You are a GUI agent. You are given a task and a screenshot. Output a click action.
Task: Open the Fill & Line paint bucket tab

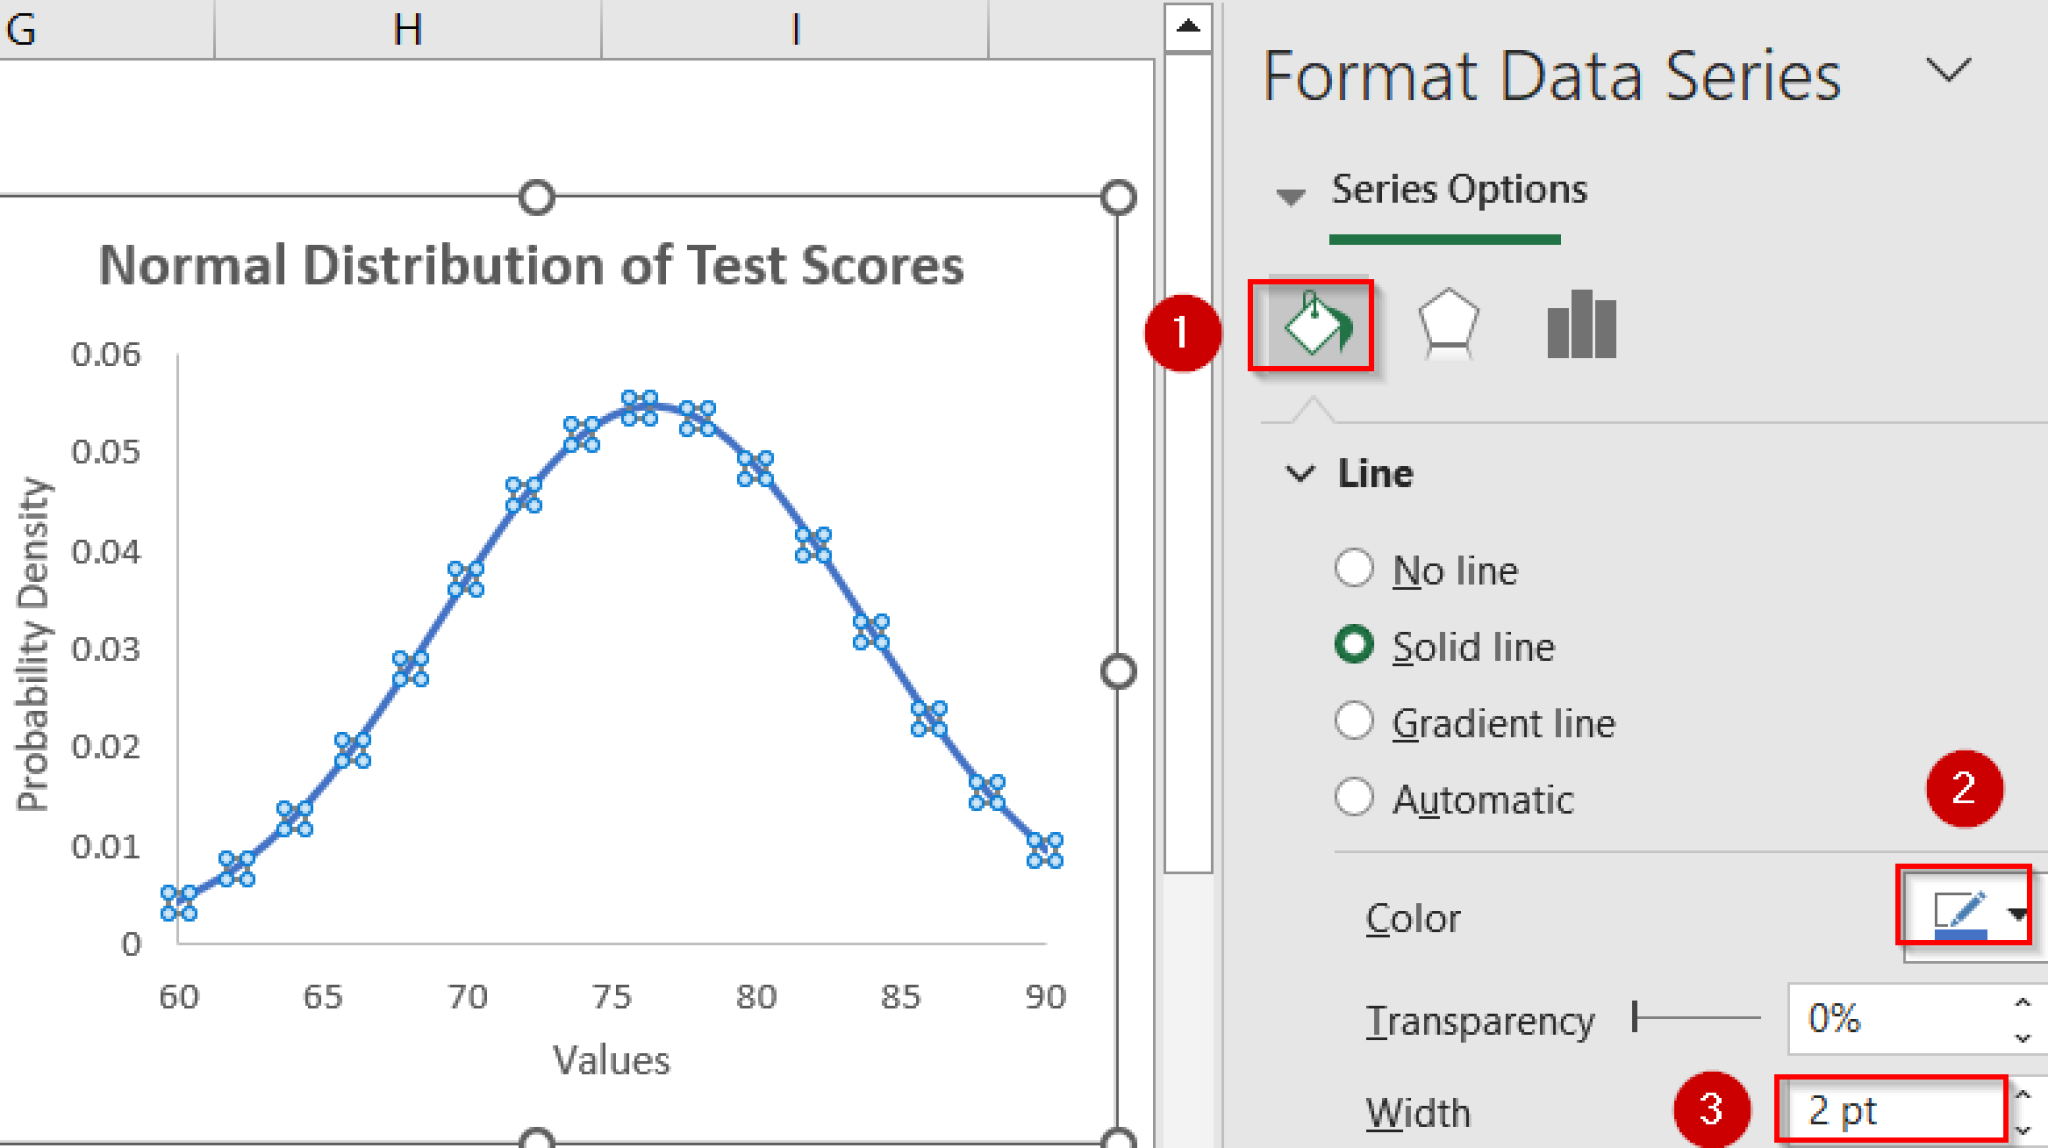1312,325
